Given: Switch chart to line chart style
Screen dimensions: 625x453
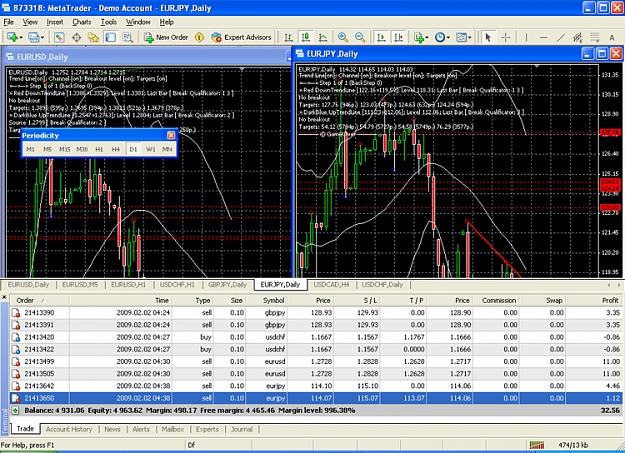Looking at the screenshot, I should coord(323,37).
